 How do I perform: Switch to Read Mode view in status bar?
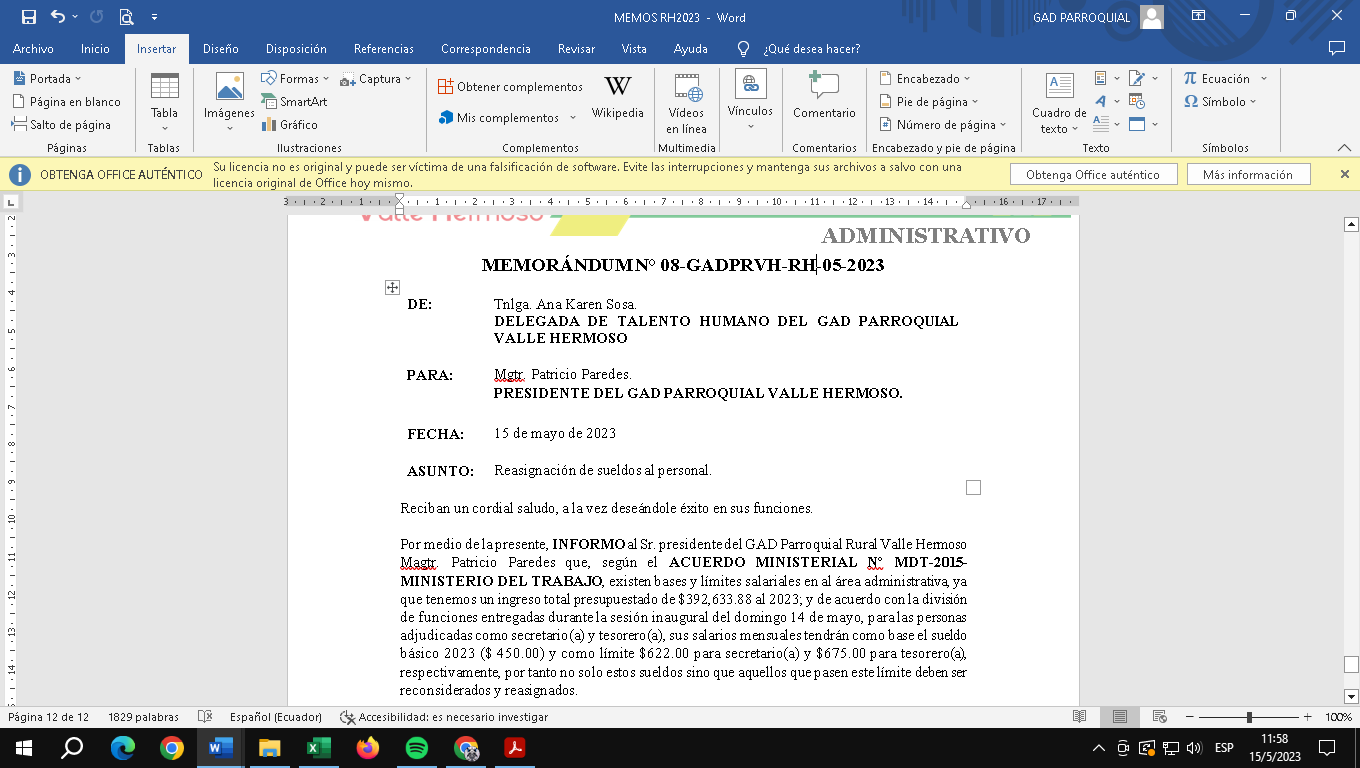coord(1080,717)
